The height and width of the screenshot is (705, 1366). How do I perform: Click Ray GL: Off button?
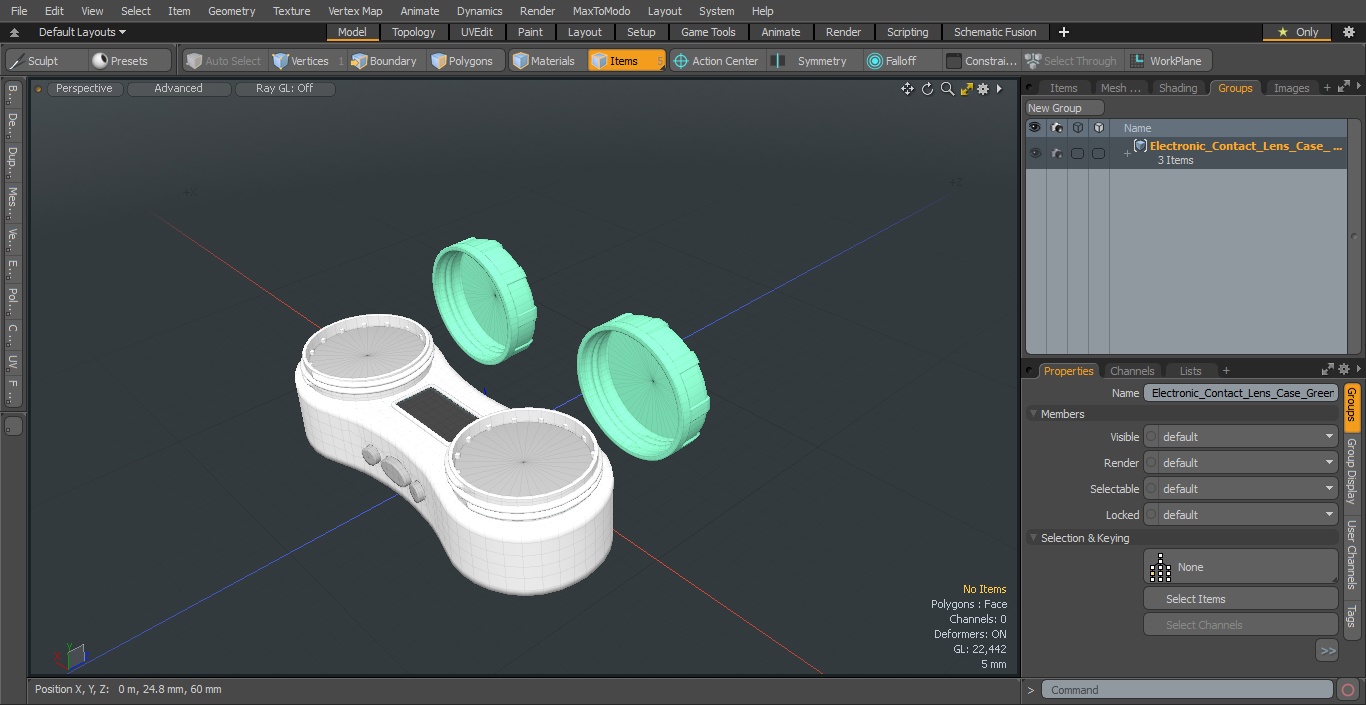(285, 89)
